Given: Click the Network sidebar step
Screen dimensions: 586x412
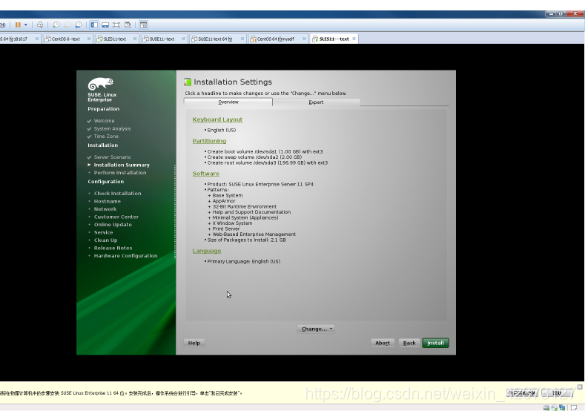Looking at the screenshot, I should click(105, 209).
